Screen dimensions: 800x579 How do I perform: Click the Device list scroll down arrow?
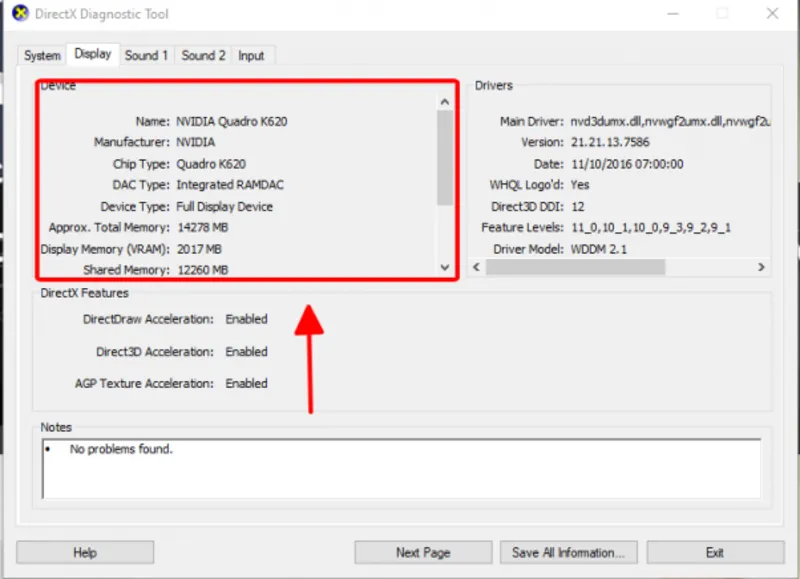[x=445, y=267]
